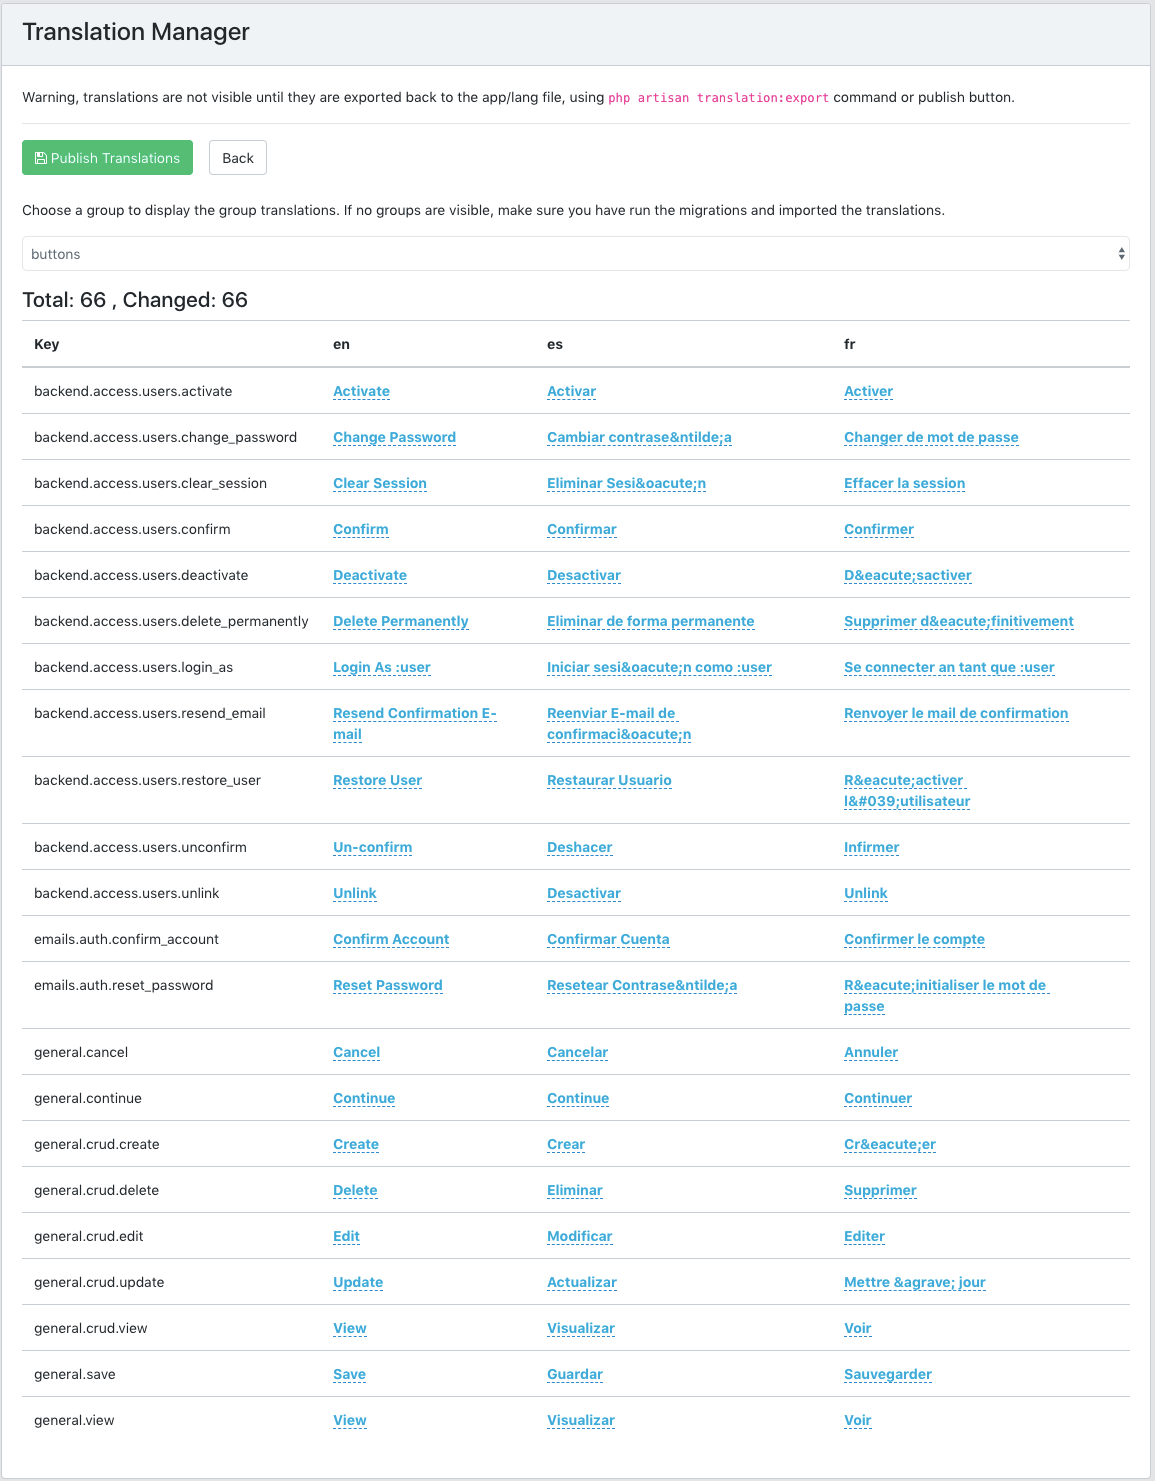Click English 'Un-confirm' translation
This screenshot has width=1155, height=1481.
click(x=372, y=848)
